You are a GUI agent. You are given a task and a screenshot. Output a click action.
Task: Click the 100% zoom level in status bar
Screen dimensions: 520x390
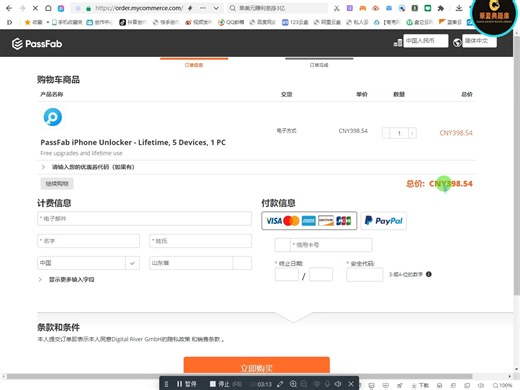point(502,386)
